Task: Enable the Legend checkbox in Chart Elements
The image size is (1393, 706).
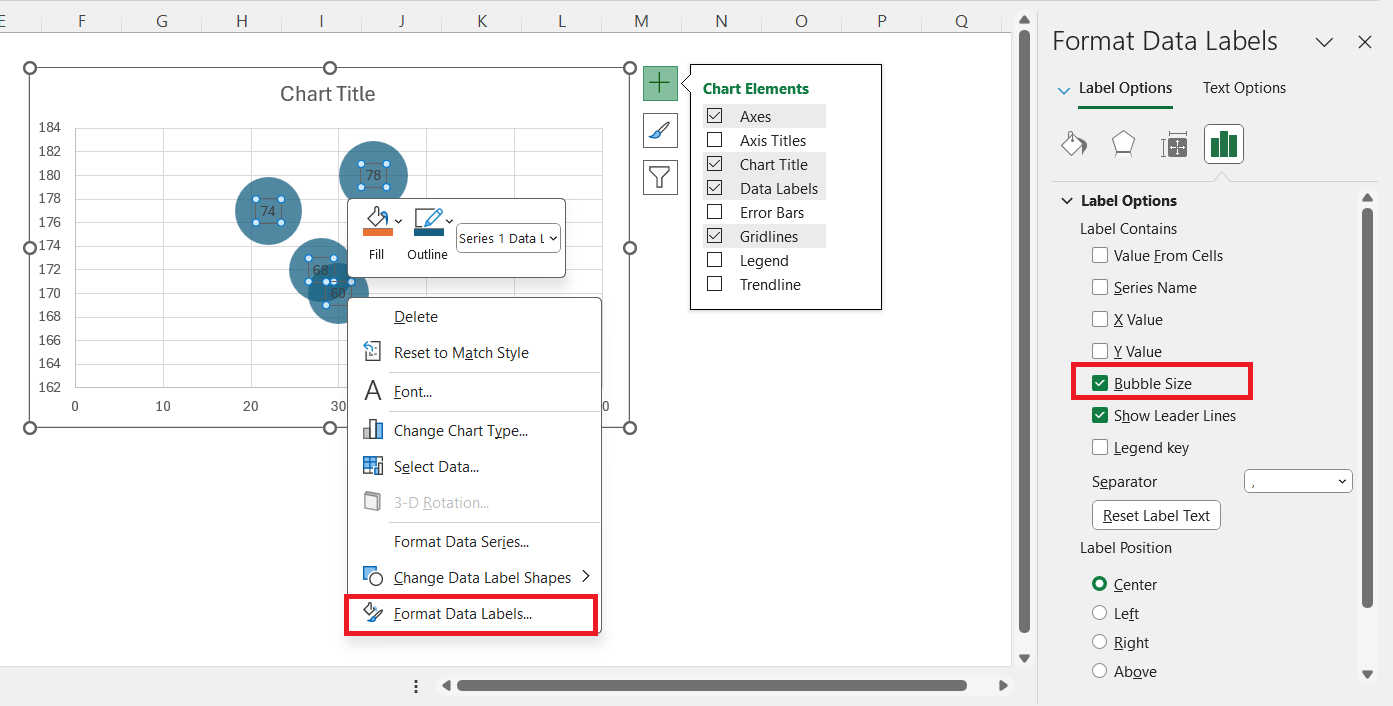Action: click(715, 260)
